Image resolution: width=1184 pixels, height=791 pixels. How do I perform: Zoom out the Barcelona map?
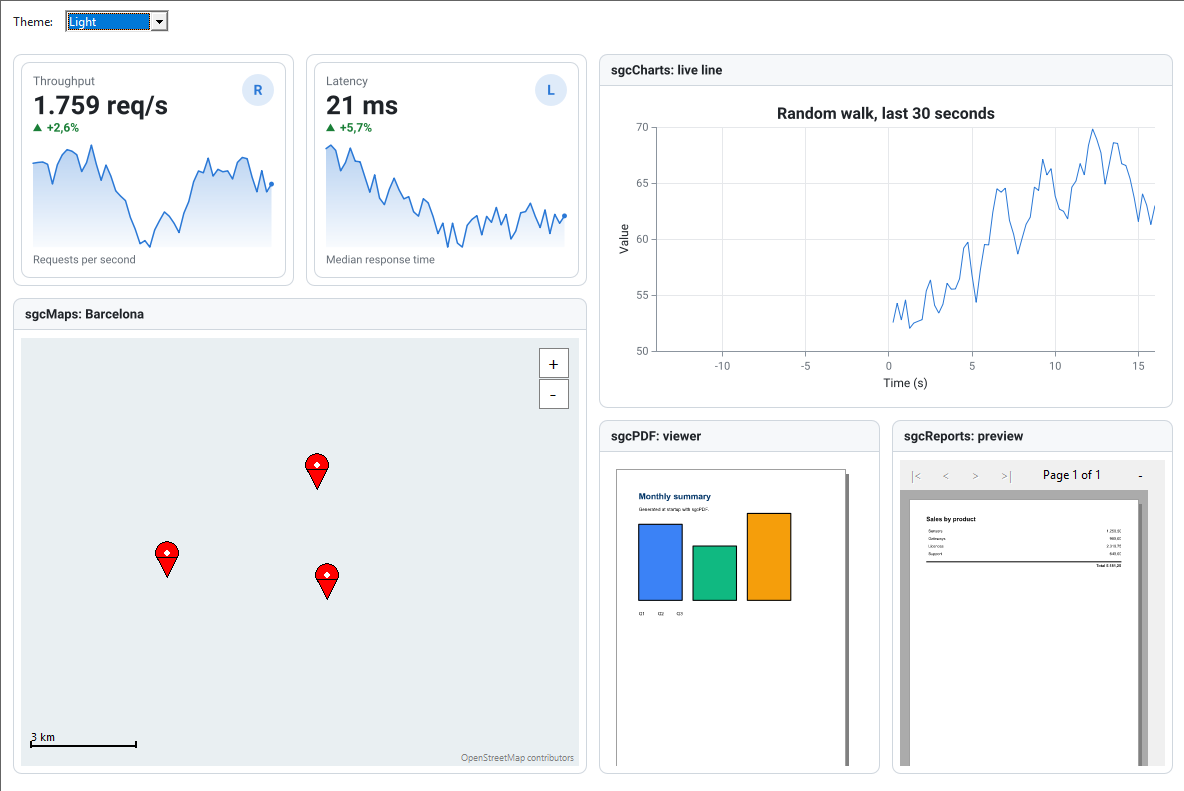[x=553, y=395]
